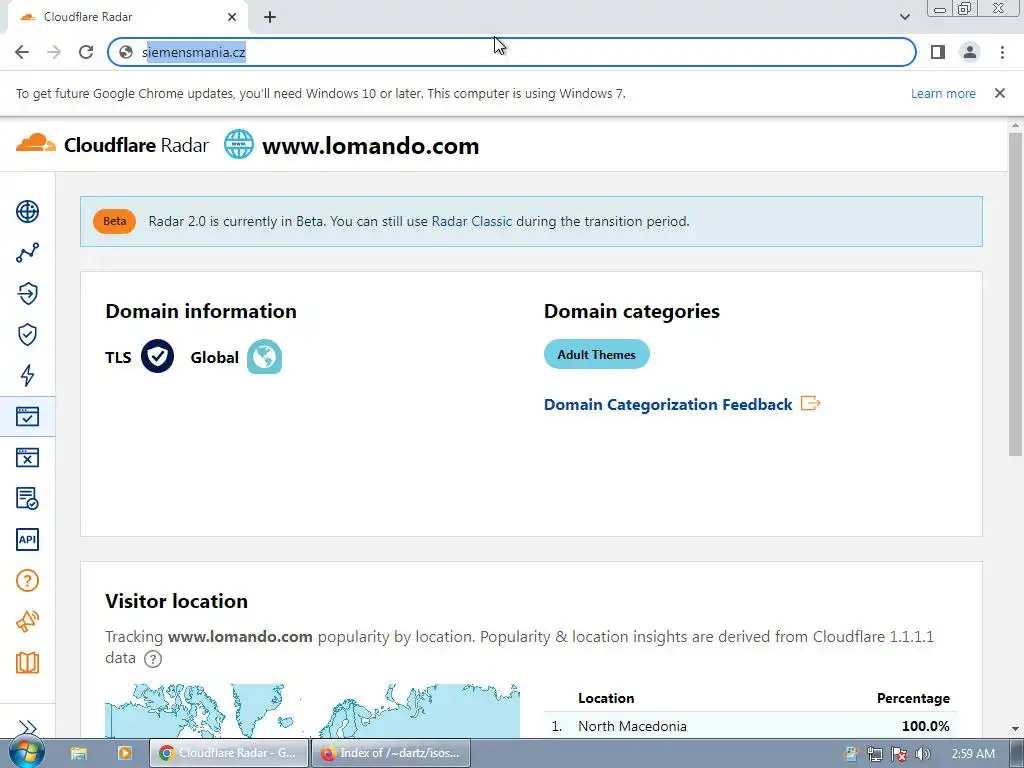Open the Radar Classic link
Screen dimensions: 1024x768
[x=472, y=221]
